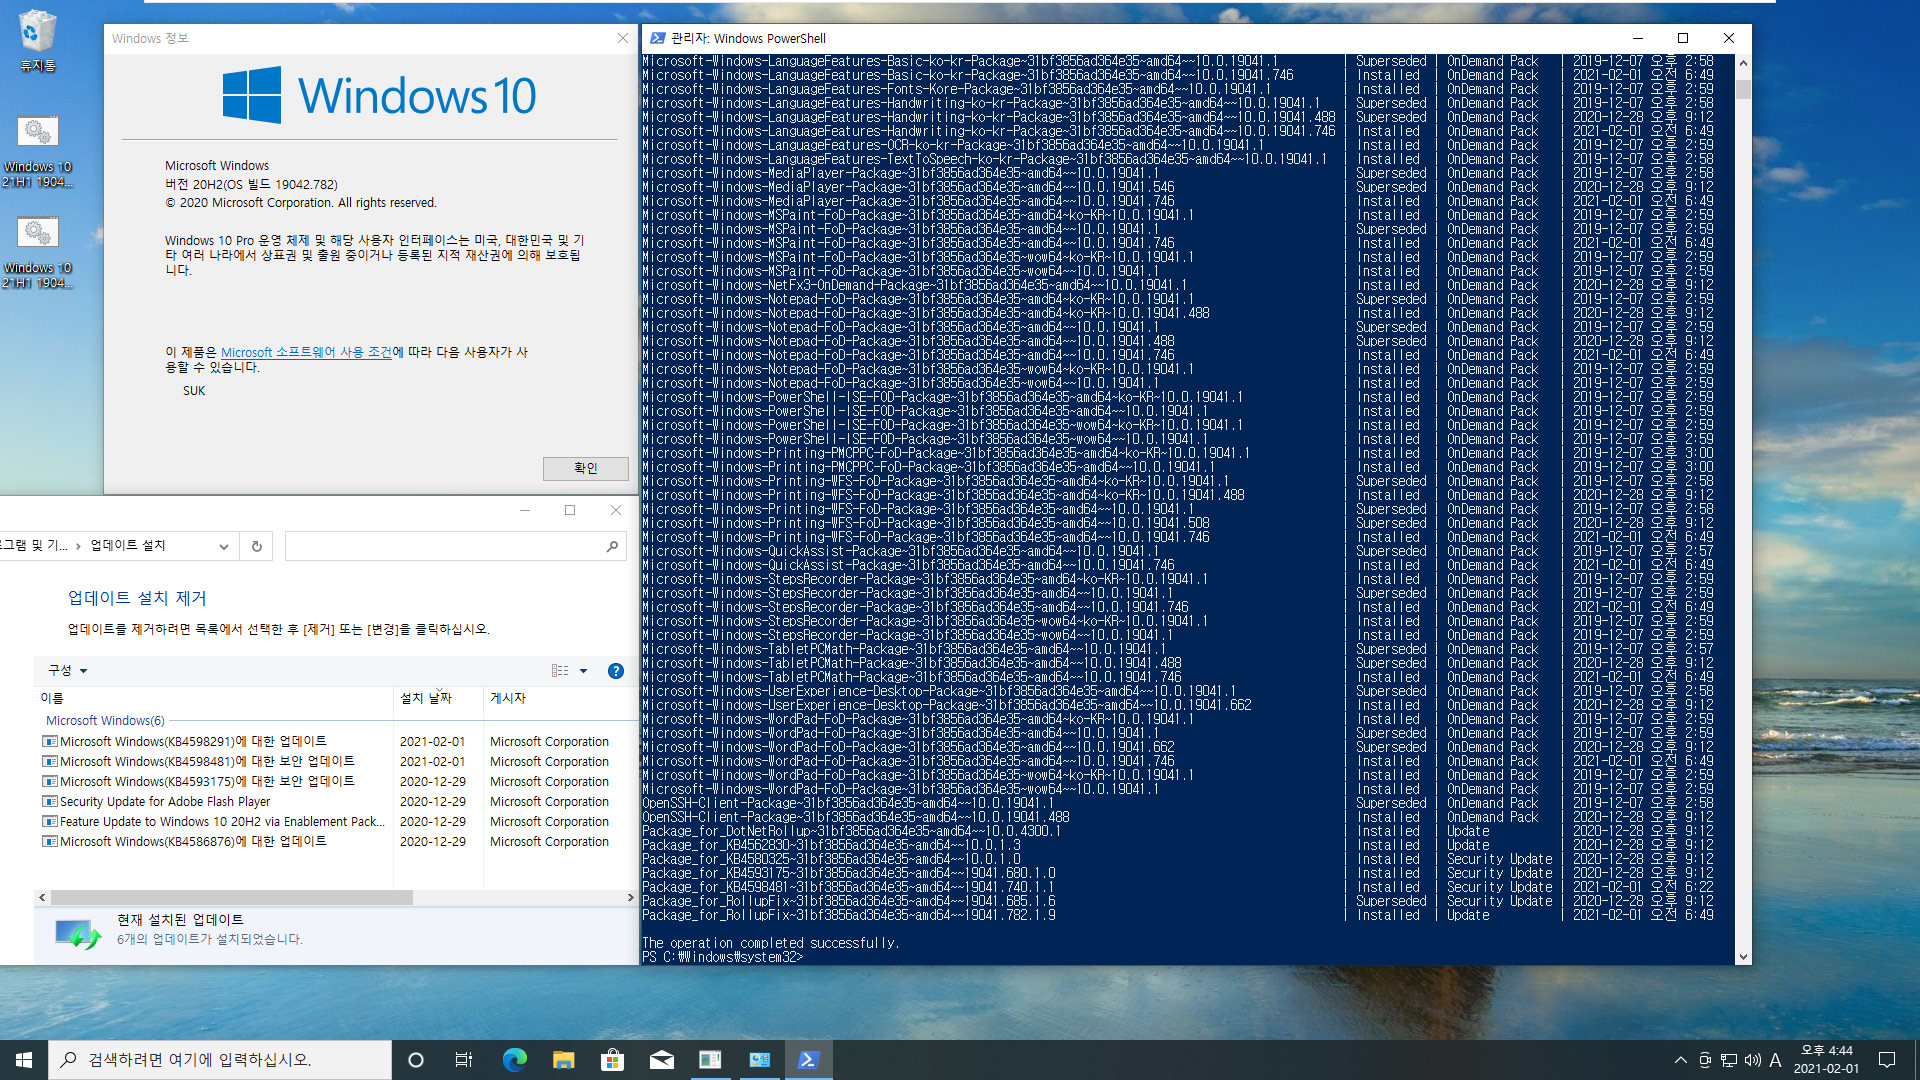This screenshot has height=1080, width=1920.
Task: Click the Windows Start button
Action: point(24,1060)
